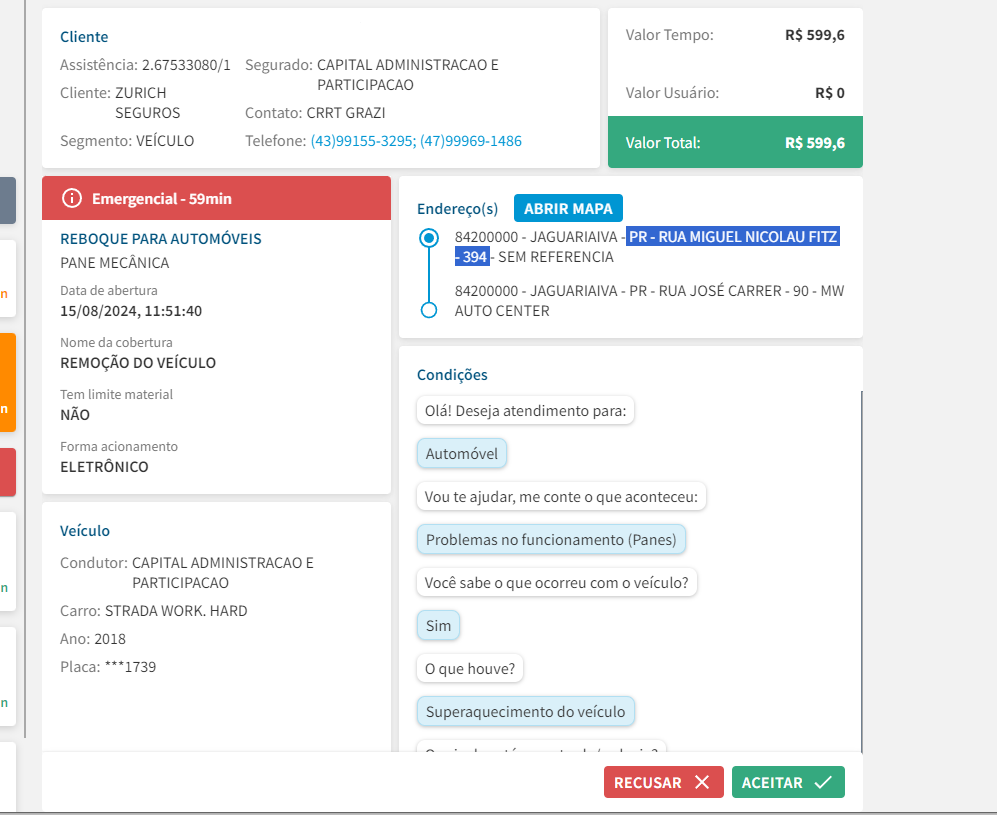The width and height of the screenshot is (997, 815).
Task: Click Olá! Deseja atendimento para: message
Action: coord(525,411)
